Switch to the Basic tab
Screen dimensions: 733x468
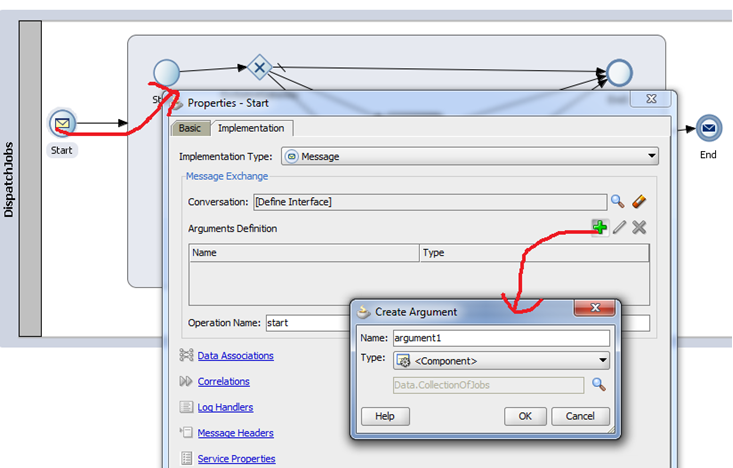click(189, 128)
